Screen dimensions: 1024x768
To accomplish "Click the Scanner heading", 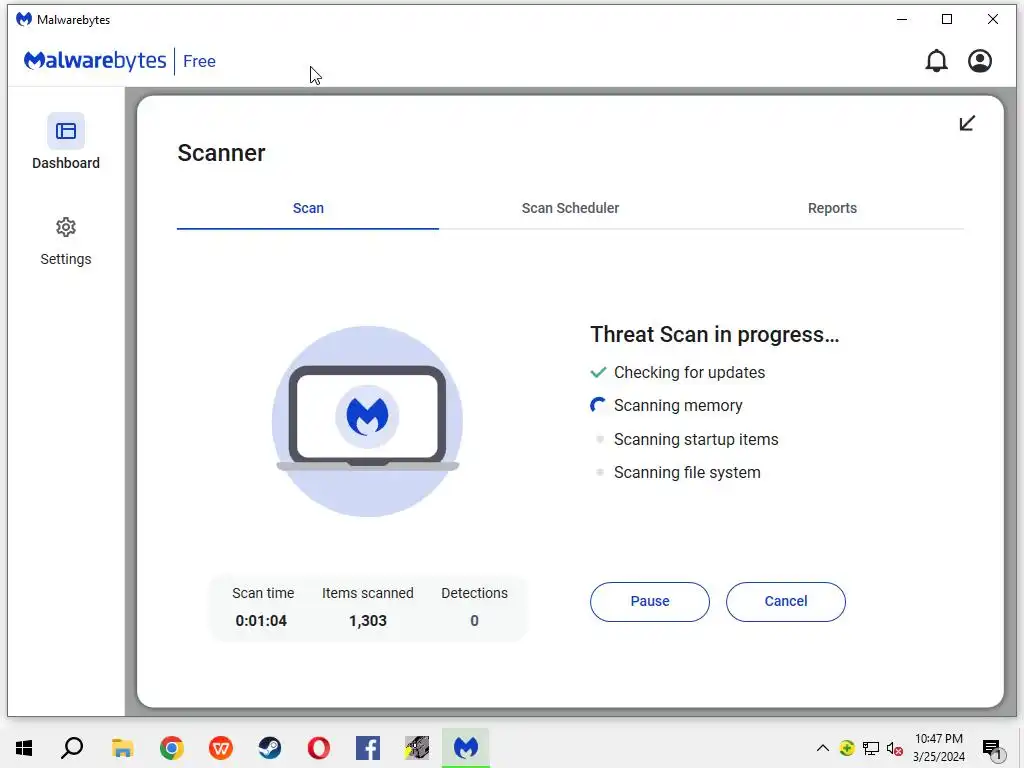I will pyautogui.click(x=221, y=153).
